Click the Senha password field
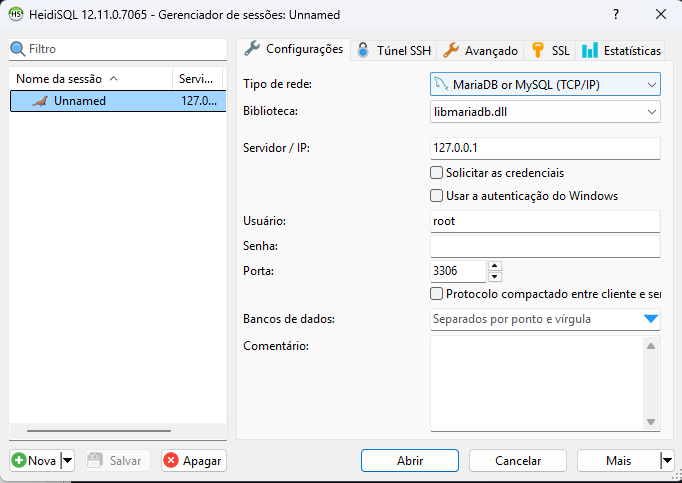Image resolution: width=682 pixels, height=483 pixels. 545,246
